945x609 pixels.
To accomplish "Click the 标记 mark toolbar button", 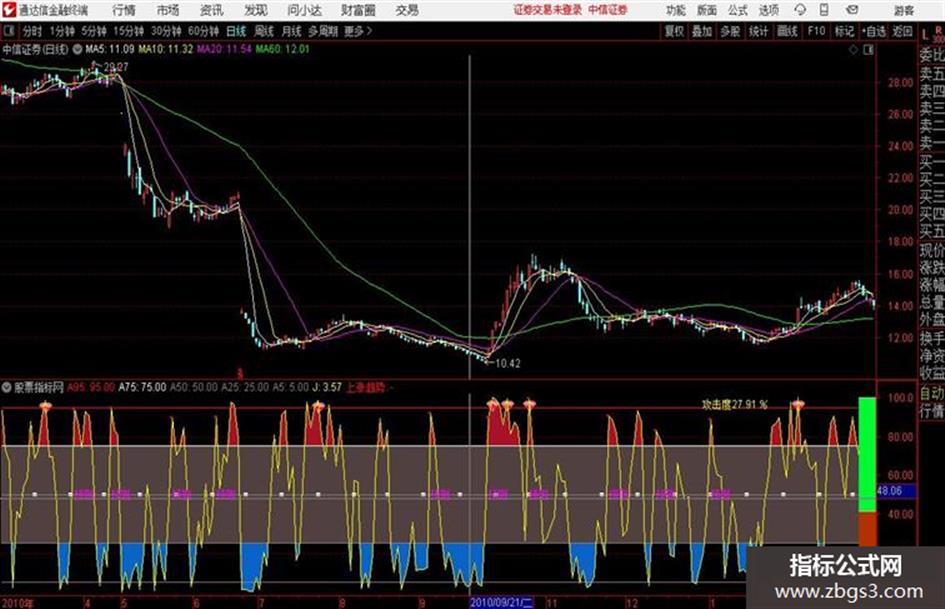I will (x=844, y=31).
